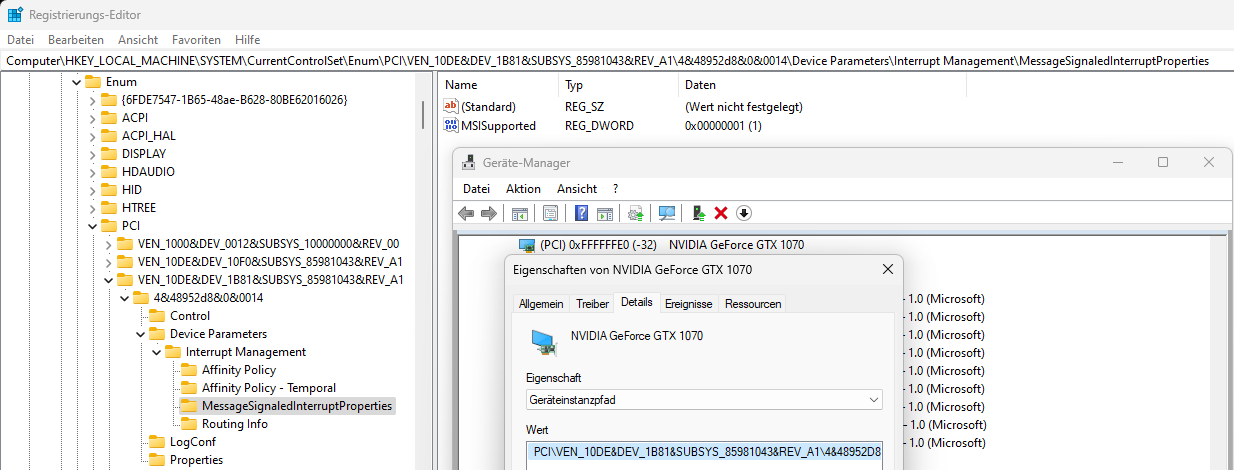Collapse the PCI key
Image resolution: width=1234 pixels, height=470 pixels.
[91, 225]
